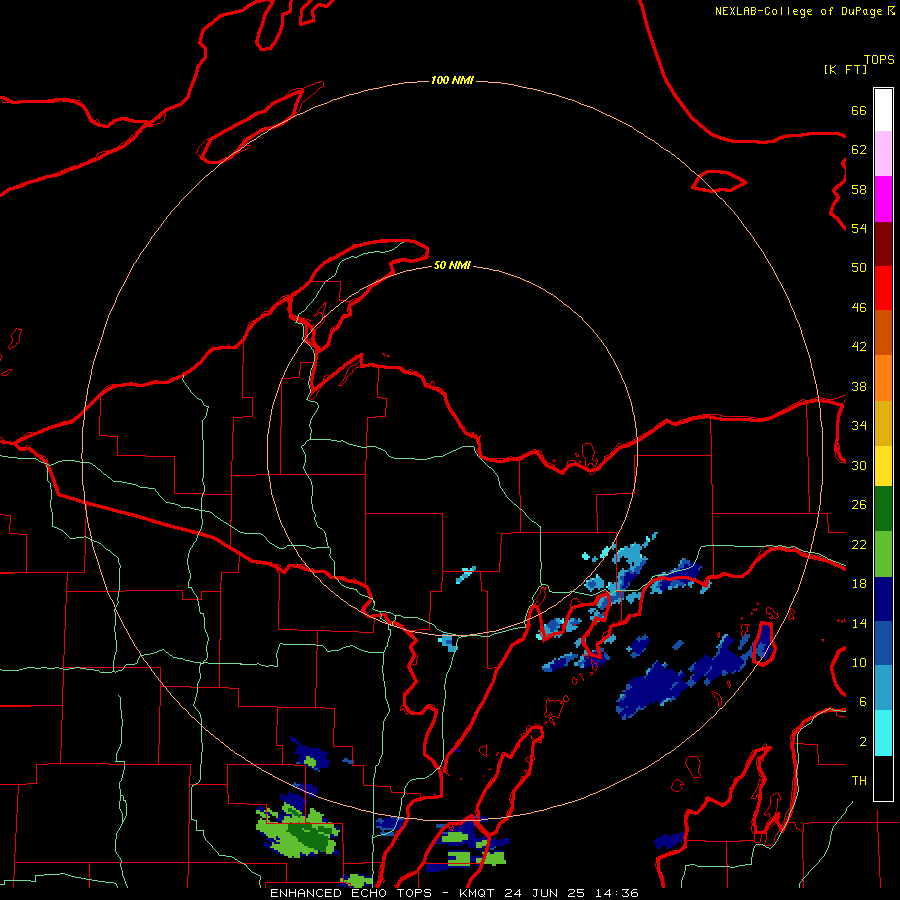Click the 30 legend value
This screenshot has height=900, width=900.
point(859,465)
